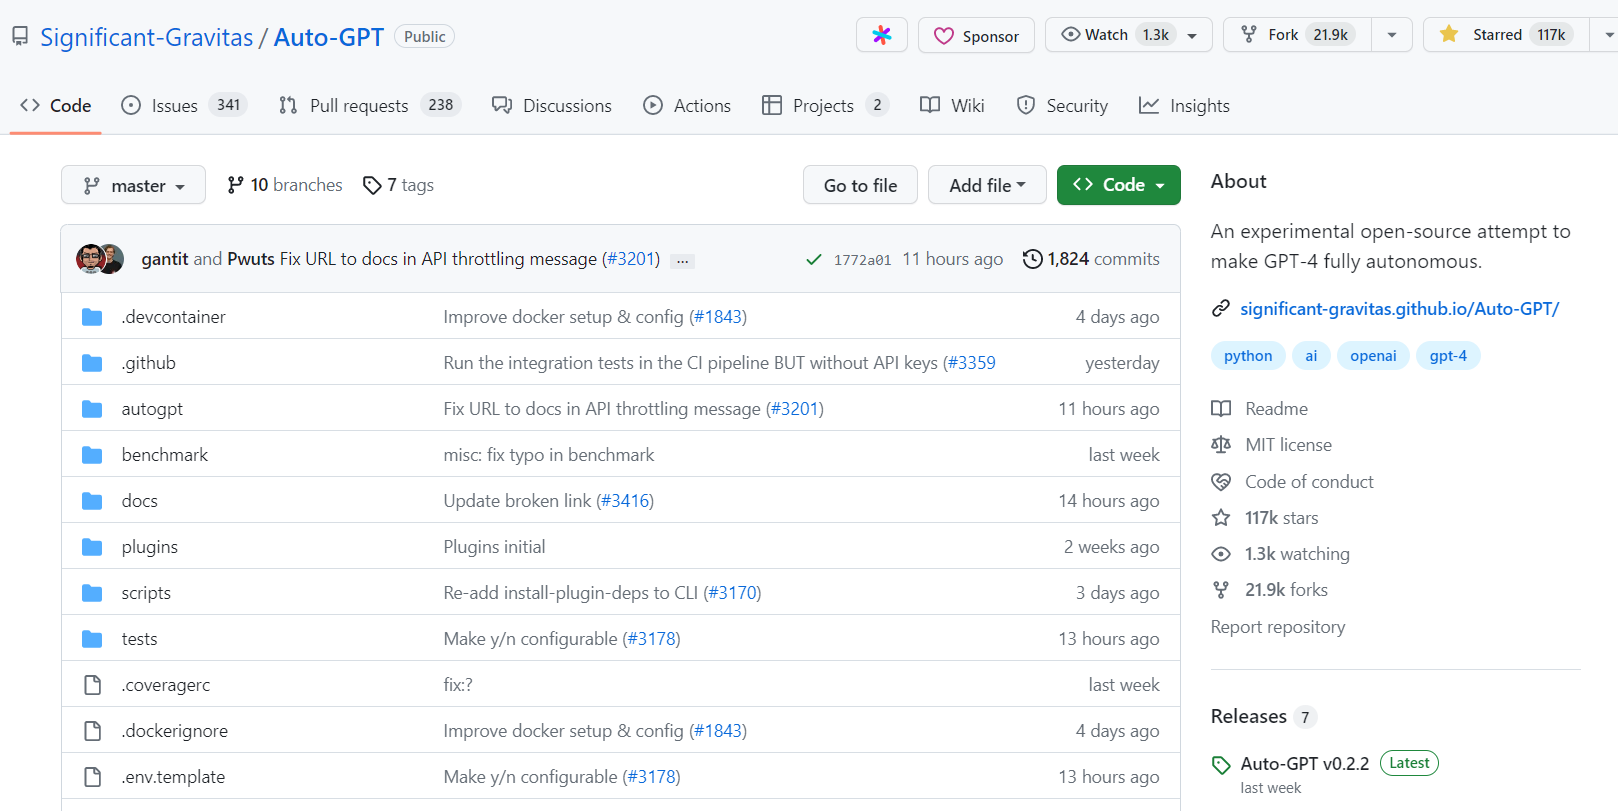The width and height of the screenshot is (1618, 811).
Task: Open the Auto-GPT repository name link
Action: [x=329, y=37]
